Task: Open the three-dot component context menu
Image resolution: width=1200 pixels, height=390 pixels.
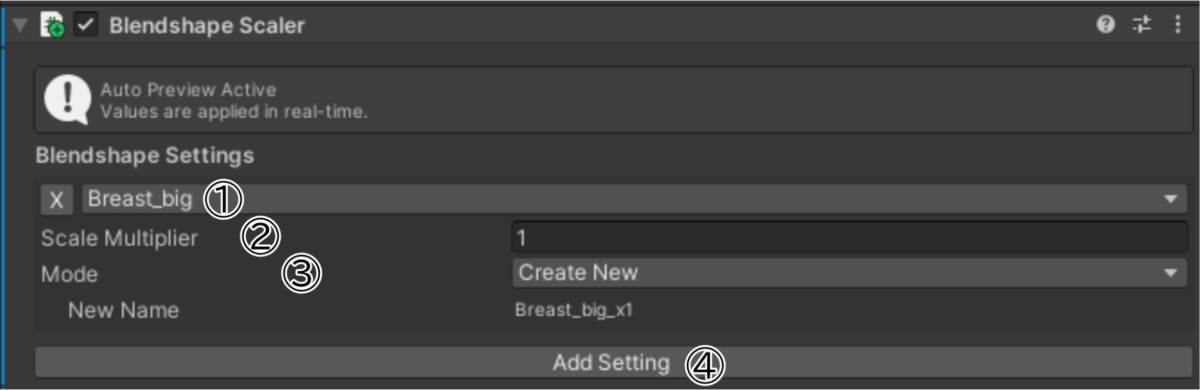Action: pos(1177,26)
